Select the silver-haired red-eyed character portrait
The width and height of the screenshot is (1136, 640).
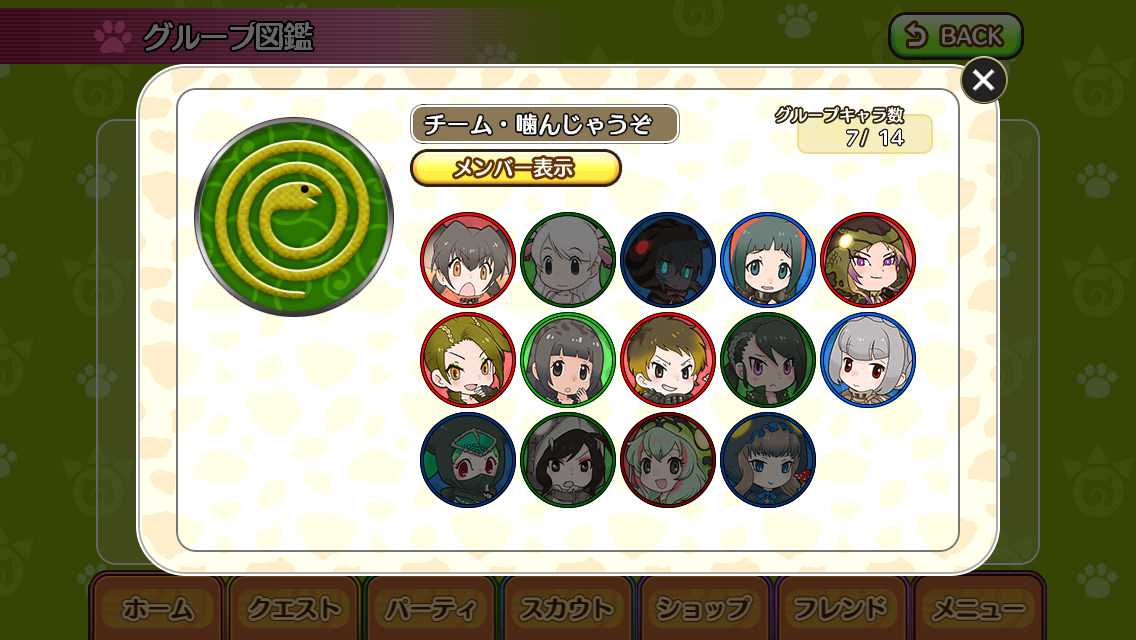(868, 360)
